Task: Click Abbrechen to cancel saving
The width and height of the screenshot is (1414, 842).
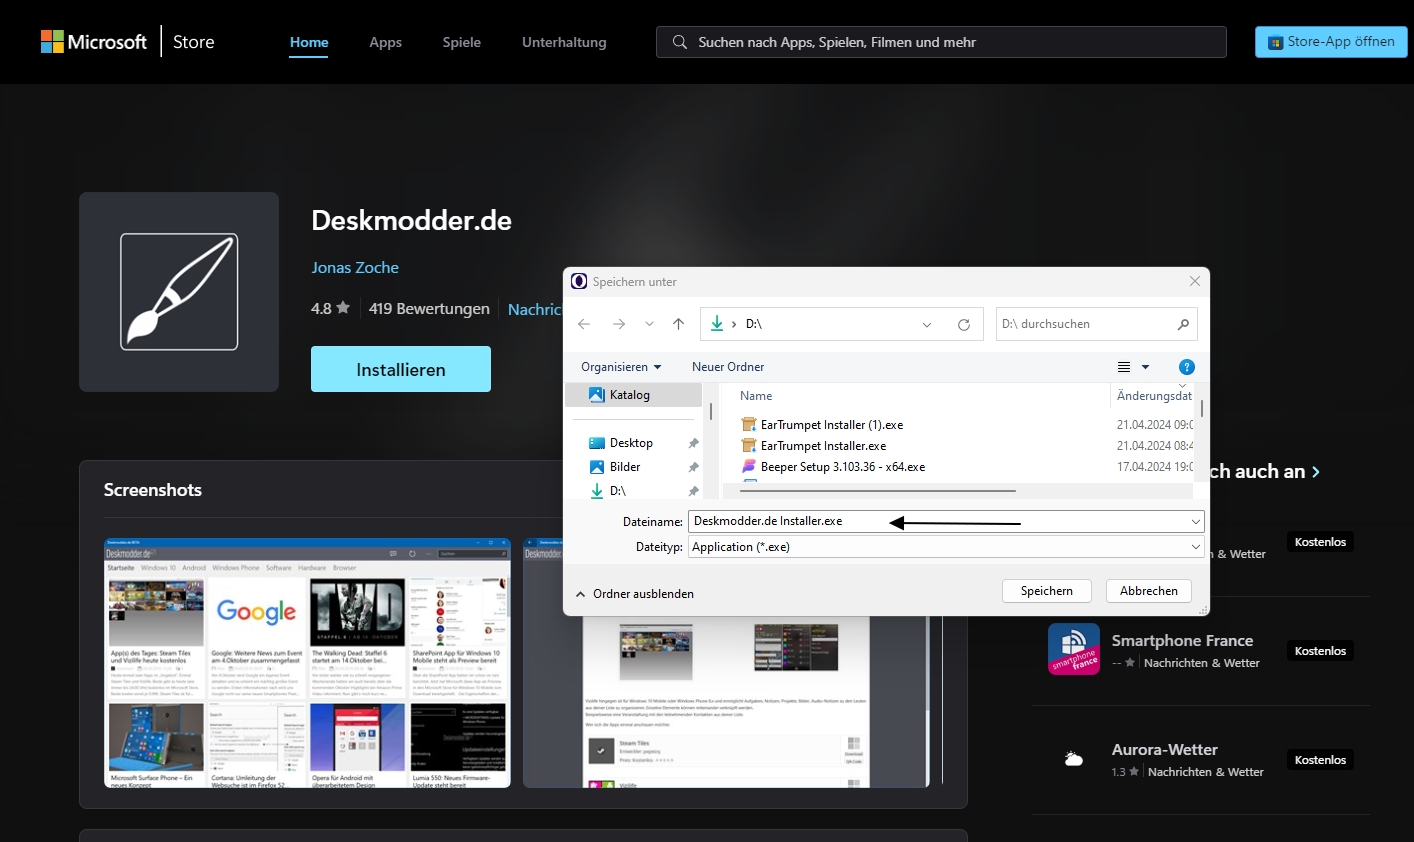Action: [x=1149, y=591]
